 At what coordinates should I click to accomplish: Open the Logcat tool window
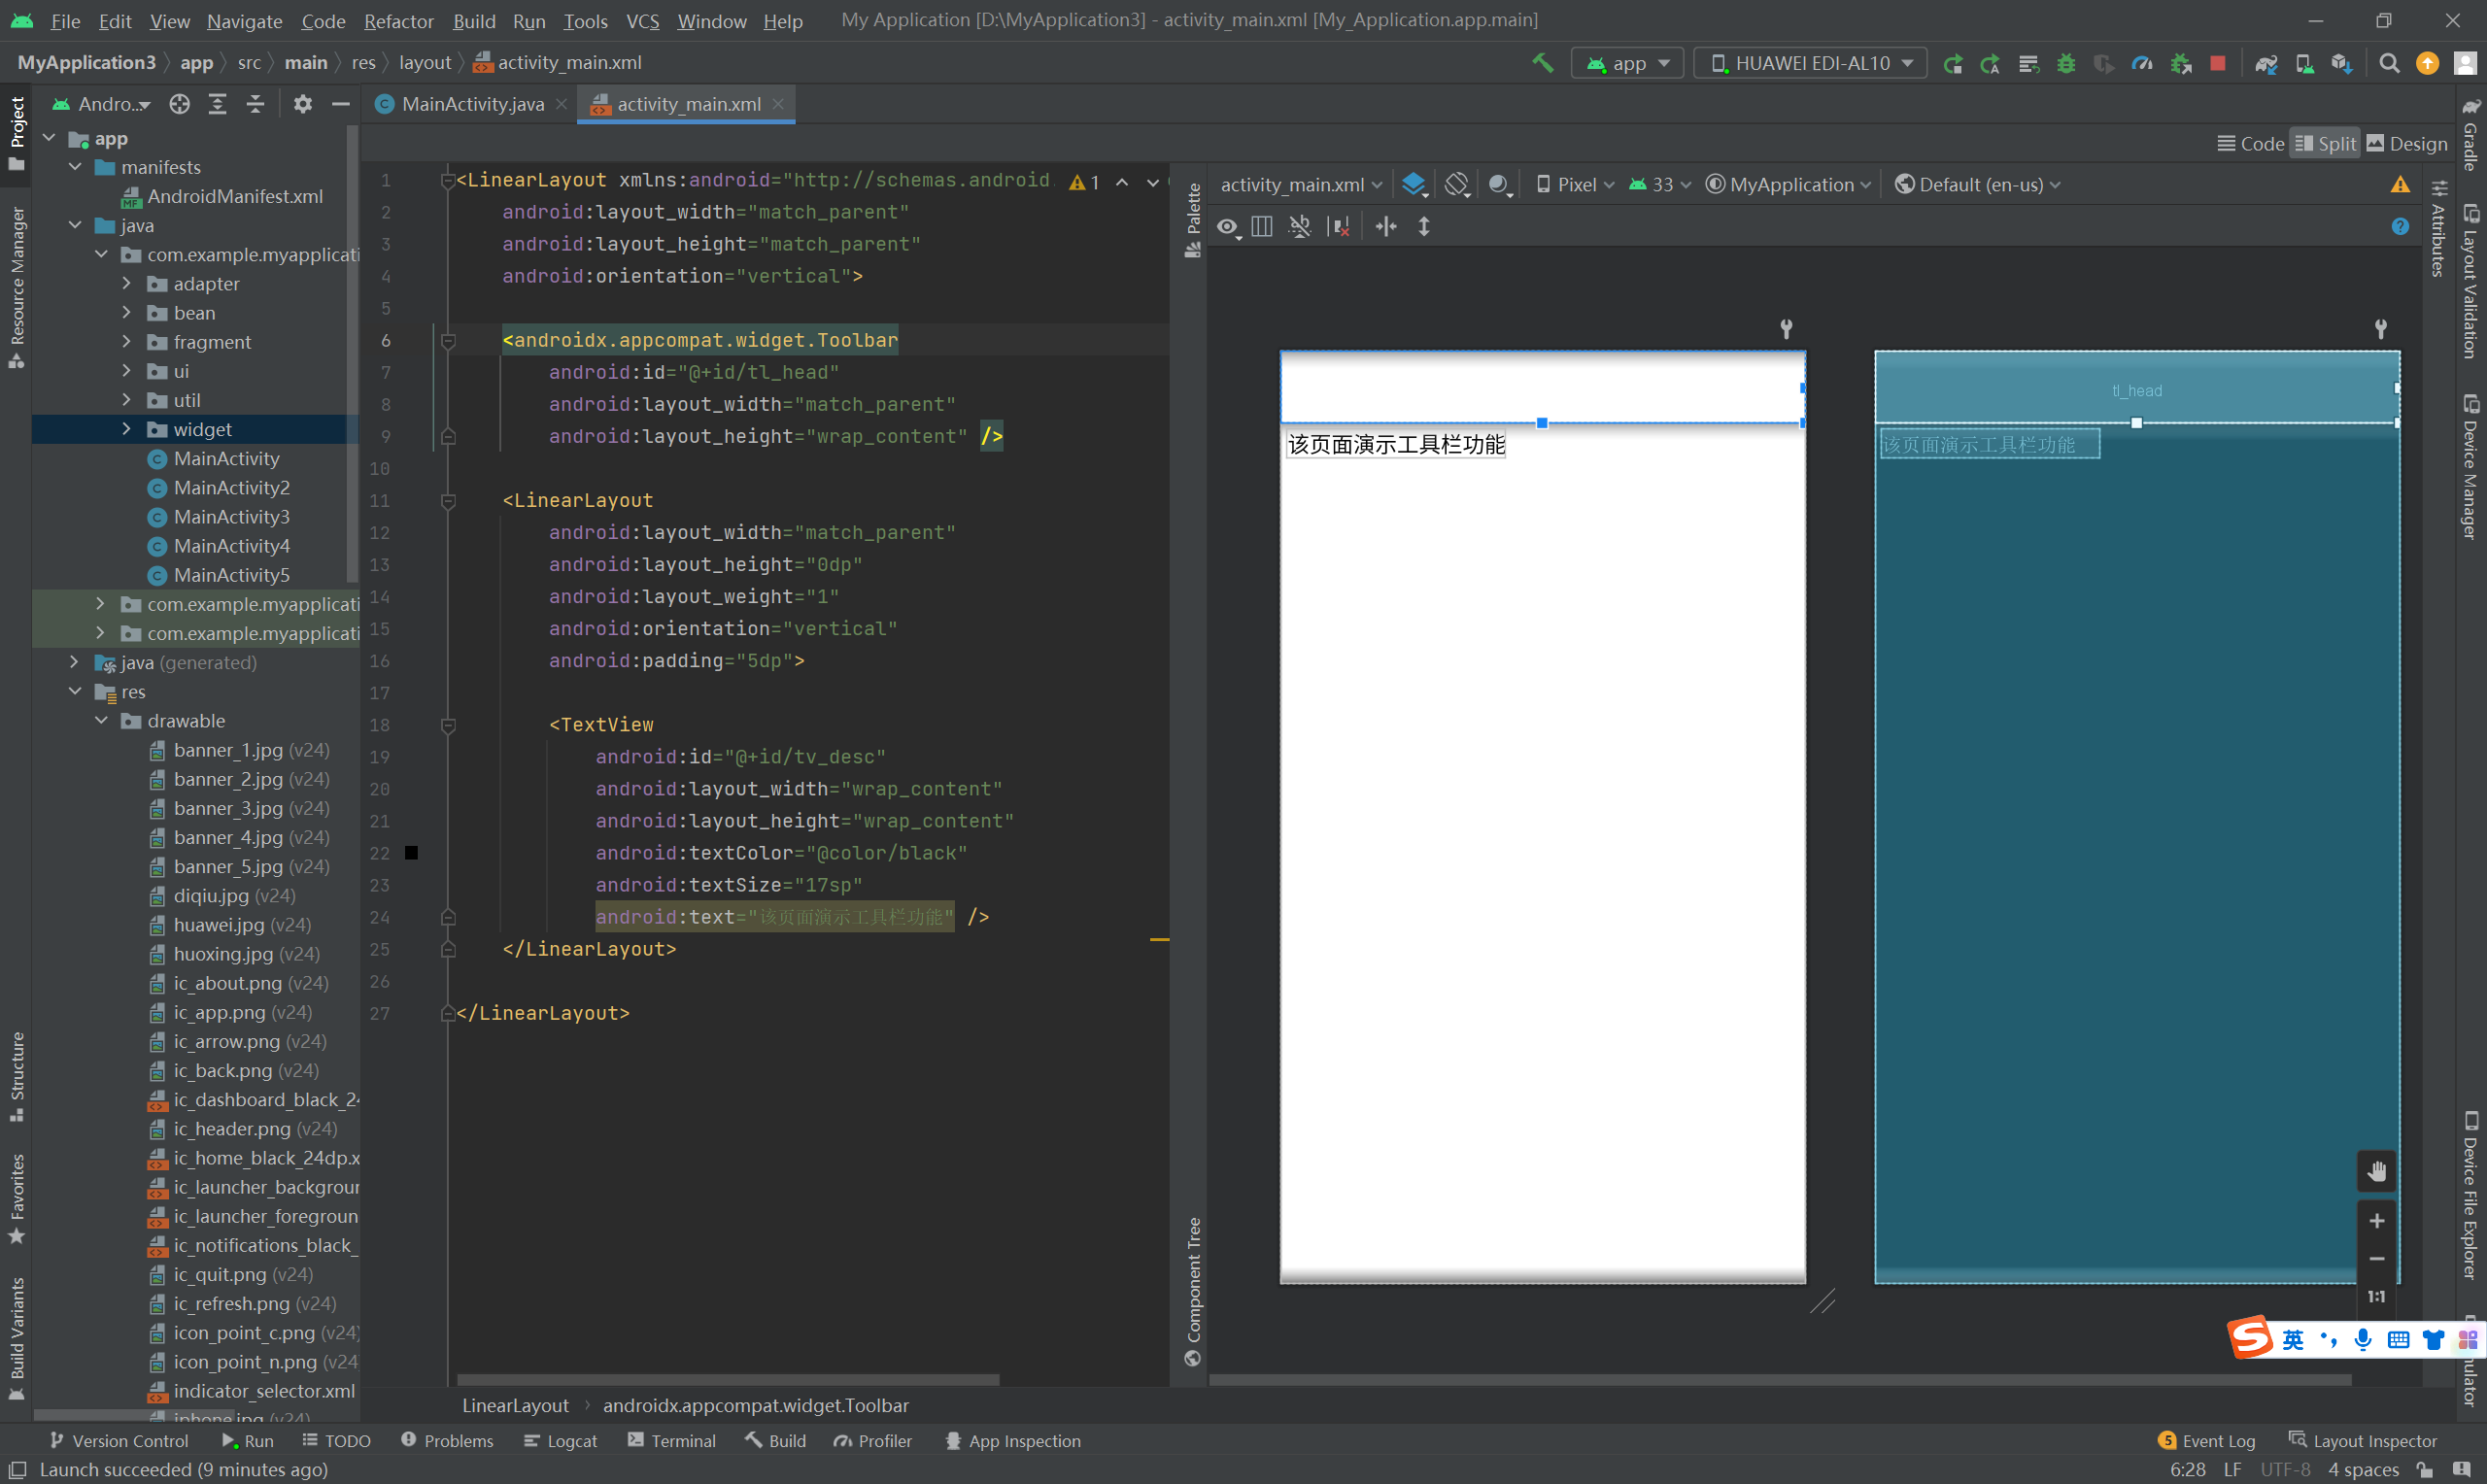[x=560, y=1440]
